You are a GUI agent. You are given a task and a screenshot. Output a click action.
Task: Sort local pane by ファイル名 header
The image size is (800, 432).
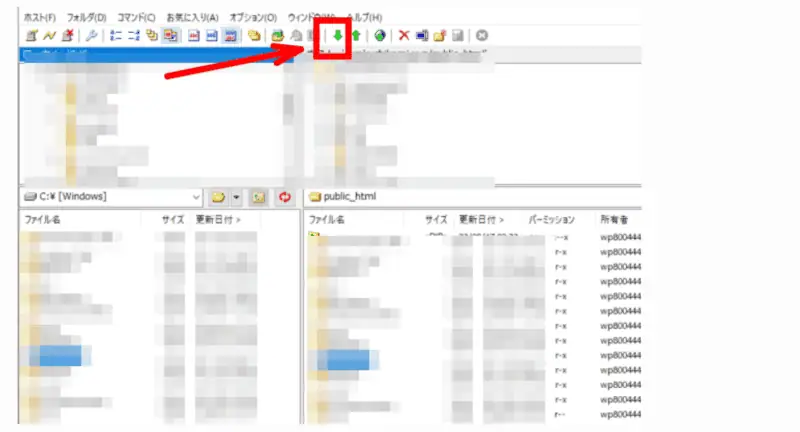(x=43, y=220)
